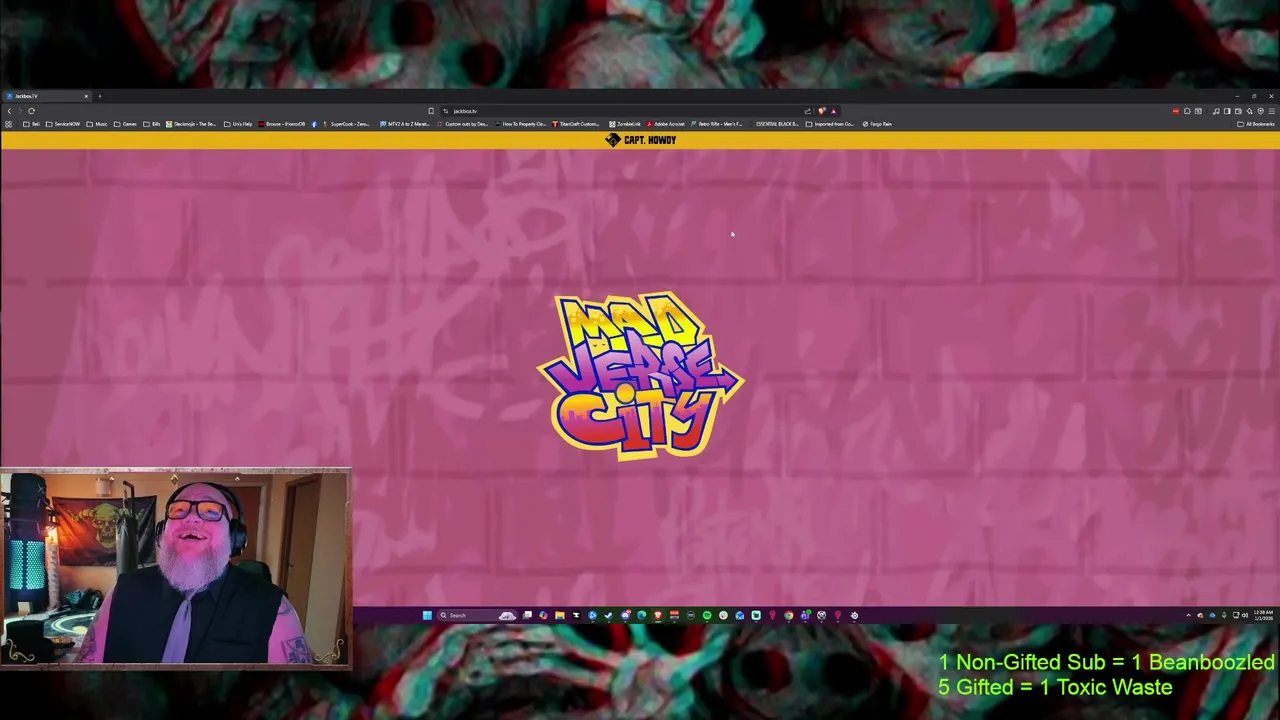
Task: Open the Brave Shields lion icon
Action: tap(822, 111)
